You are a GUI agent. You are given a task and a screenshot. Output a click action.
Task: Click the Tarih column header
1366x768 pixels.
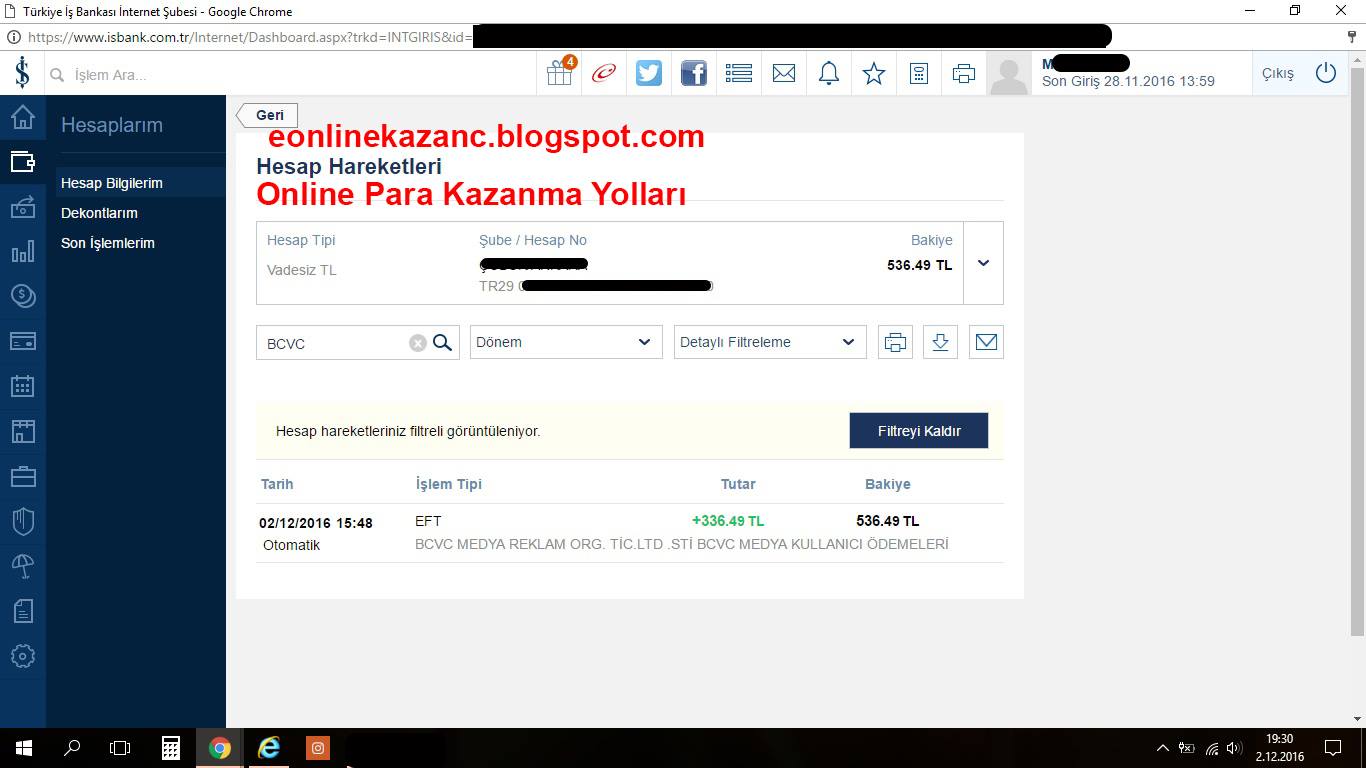tap(277, 484)
